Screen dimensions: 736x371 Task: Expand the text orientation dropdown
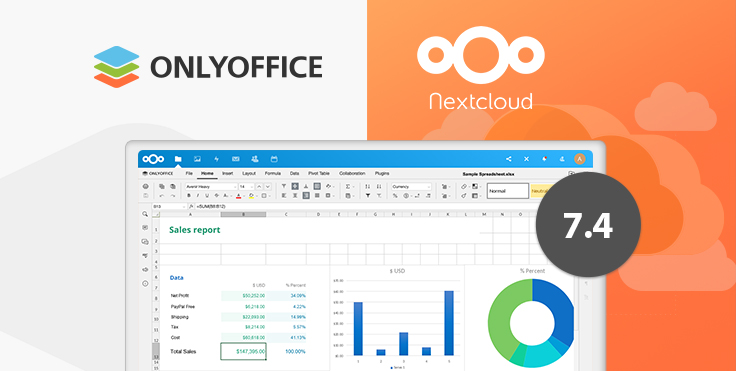(x=334, y=187)
